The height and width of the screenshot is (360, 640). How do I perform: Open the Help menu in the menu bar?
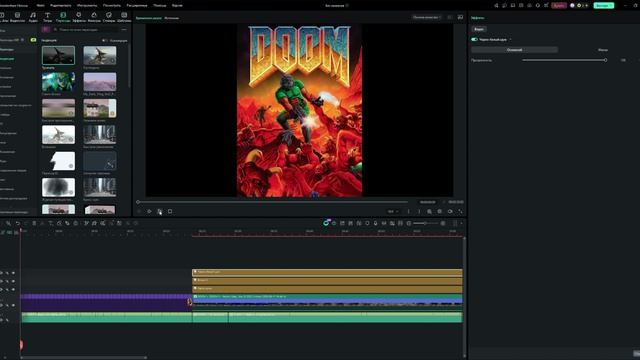pos(160,5)
